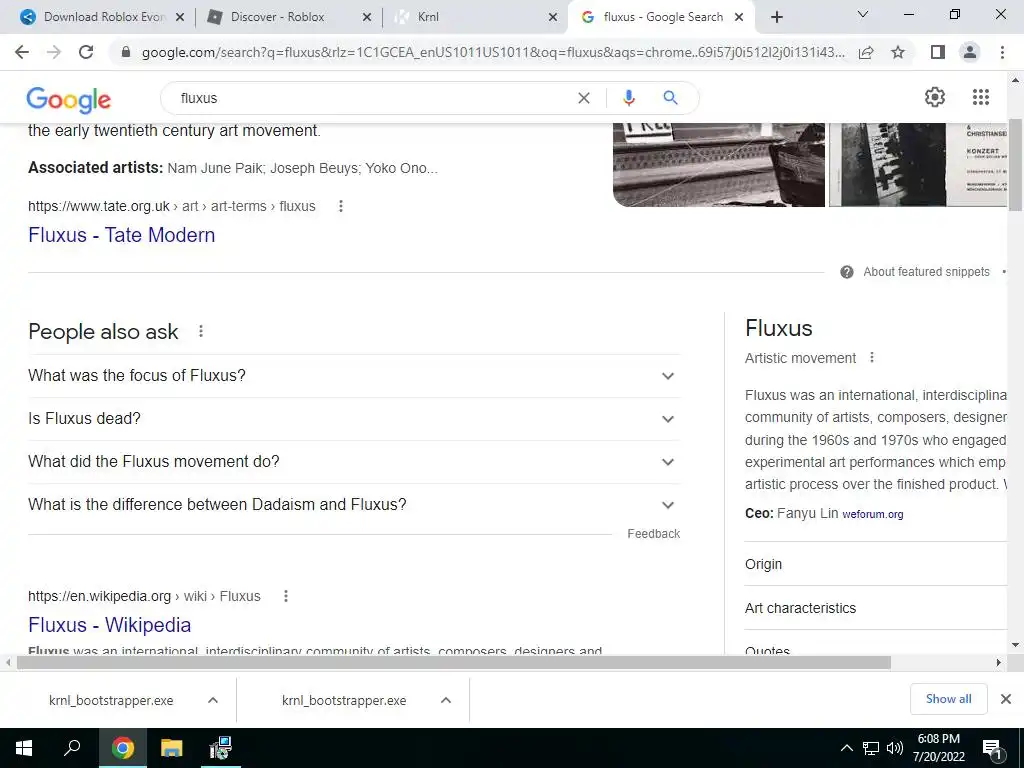
Task: Open the Windows Start menu
Action: 24,748
